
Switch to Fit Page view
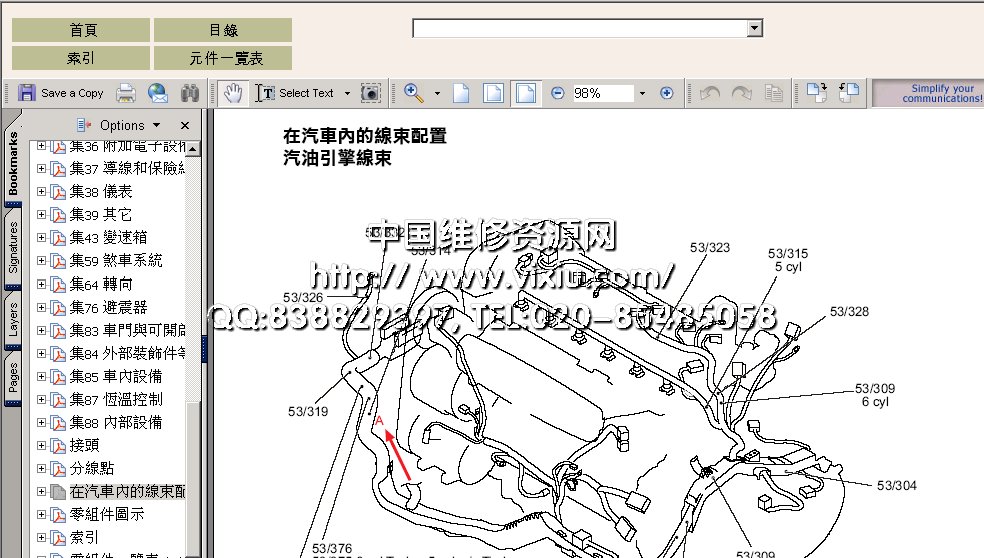point(493,93)
